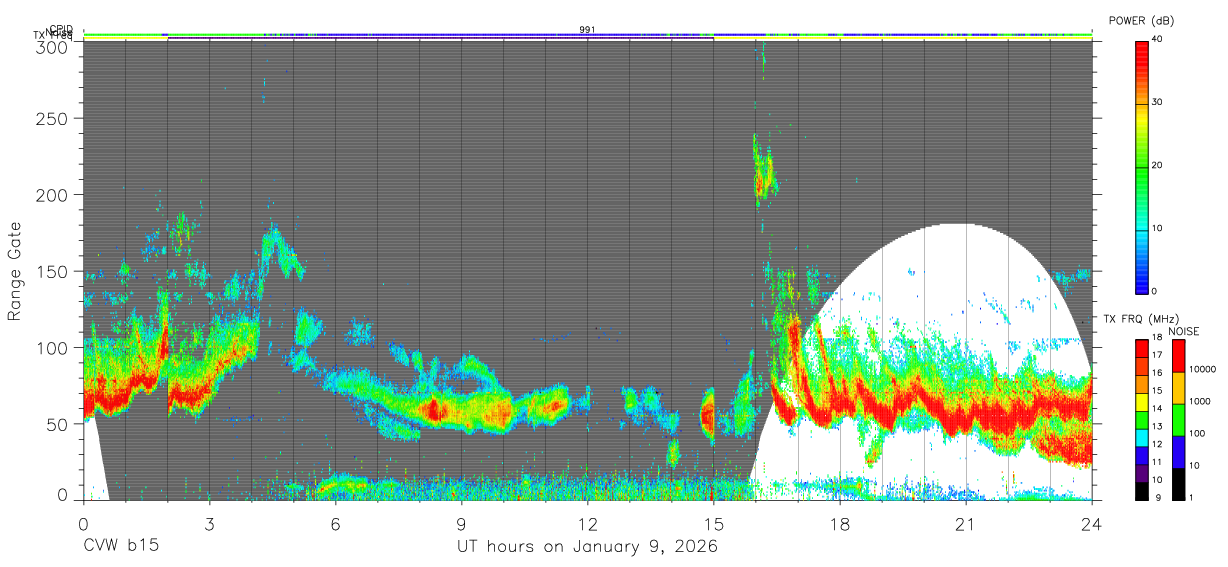Click the 24 UT hour tick label
1228x567 pixels.
pos(1092,524)
